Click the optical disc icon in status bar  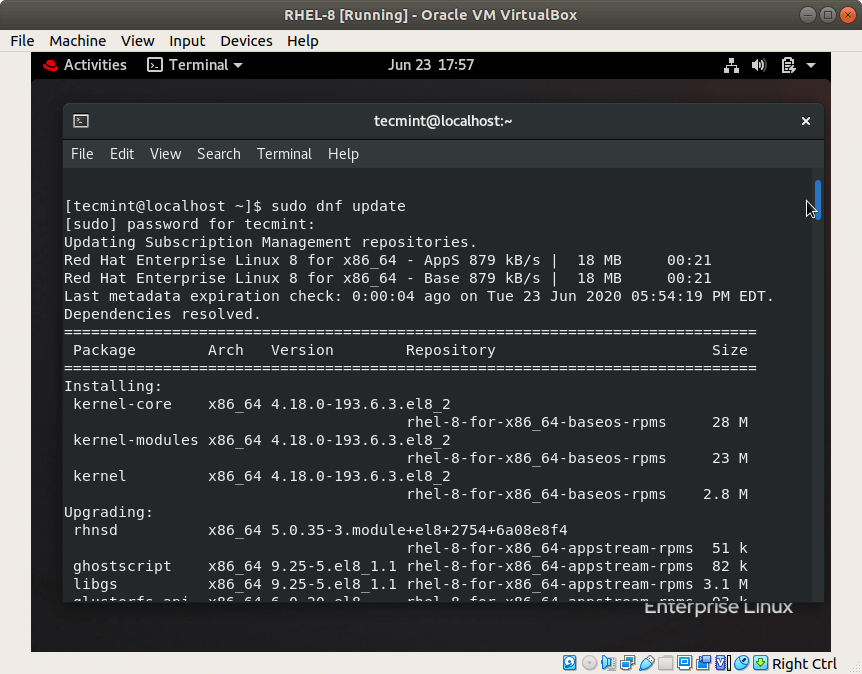pyautogui.click(x=590, y=663)
